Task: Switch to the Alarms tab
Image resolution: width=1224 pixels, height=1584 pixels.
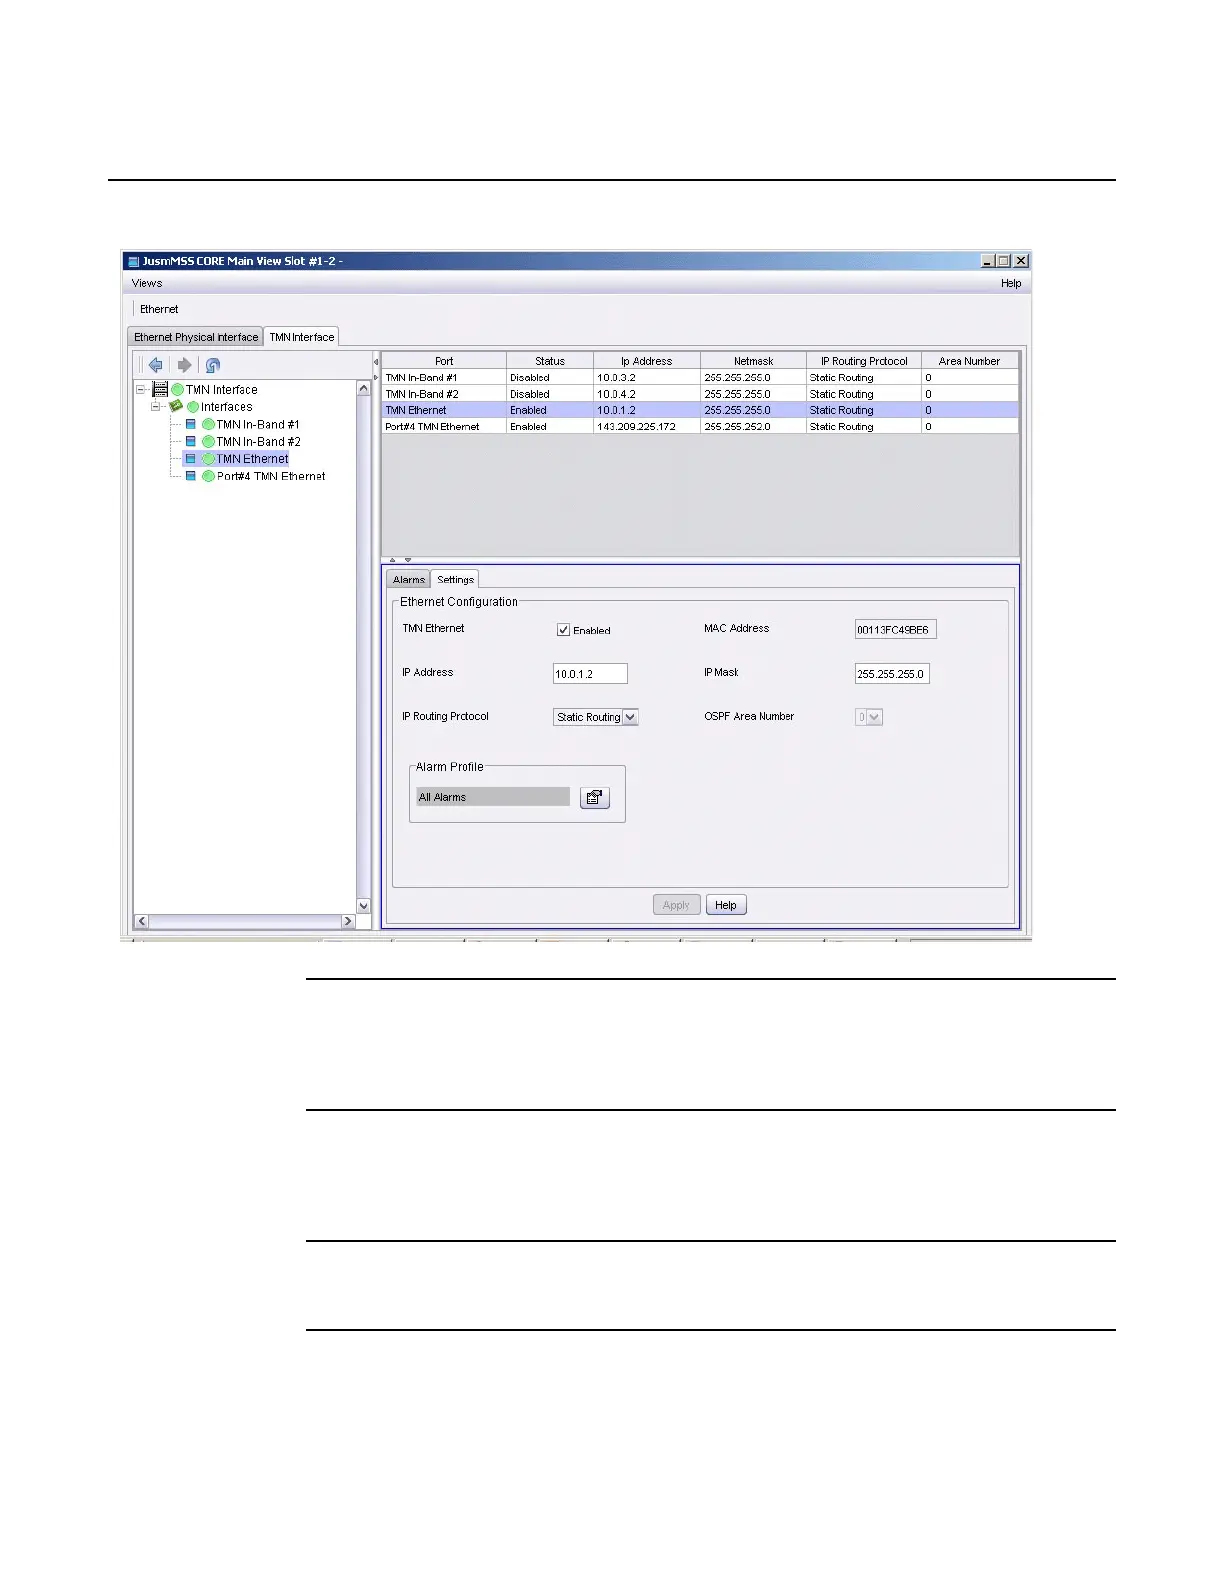Action: 408,580
